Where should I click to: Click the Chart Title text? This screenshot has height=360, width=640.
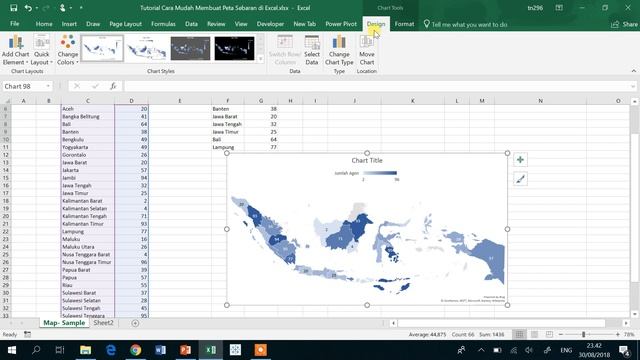click(367, 160)
